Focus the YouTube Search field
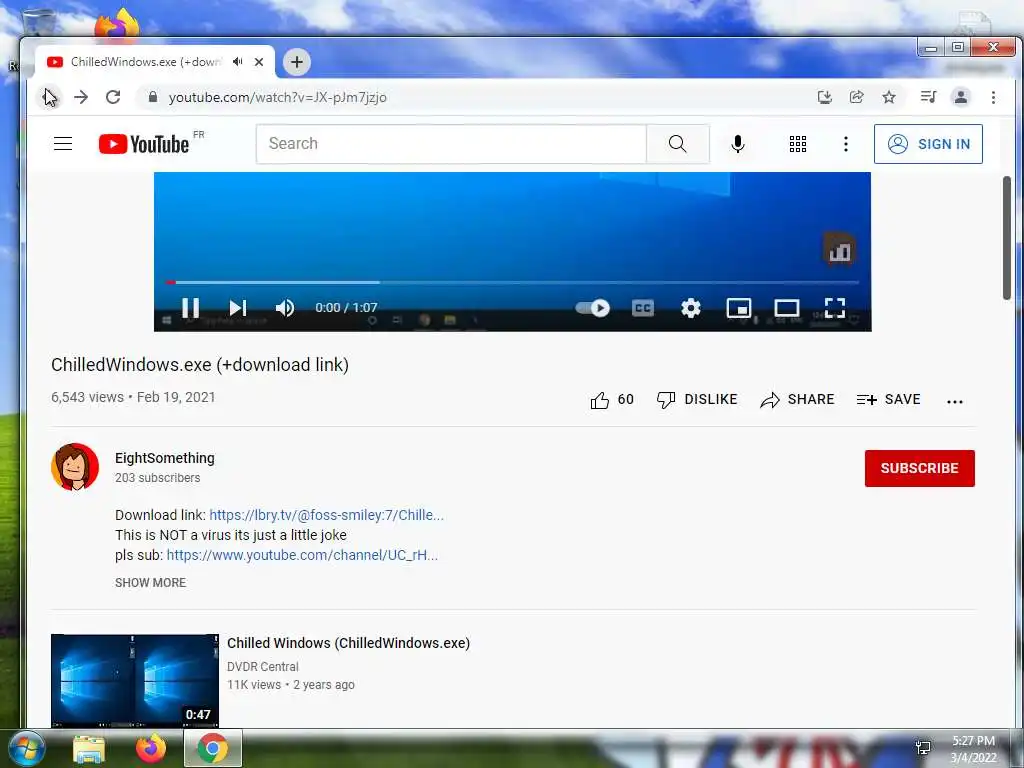Viewport: 1024px width, 768px height. click(x=451, y=144)
